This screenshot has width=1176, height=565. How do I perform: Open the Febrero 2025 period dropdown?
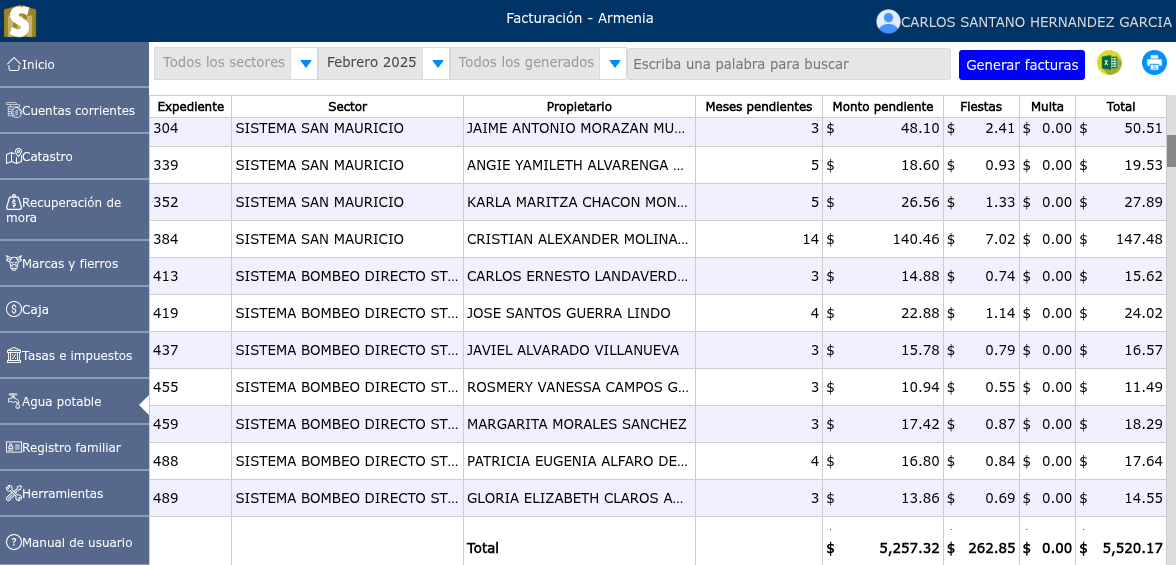click(437, 64)
